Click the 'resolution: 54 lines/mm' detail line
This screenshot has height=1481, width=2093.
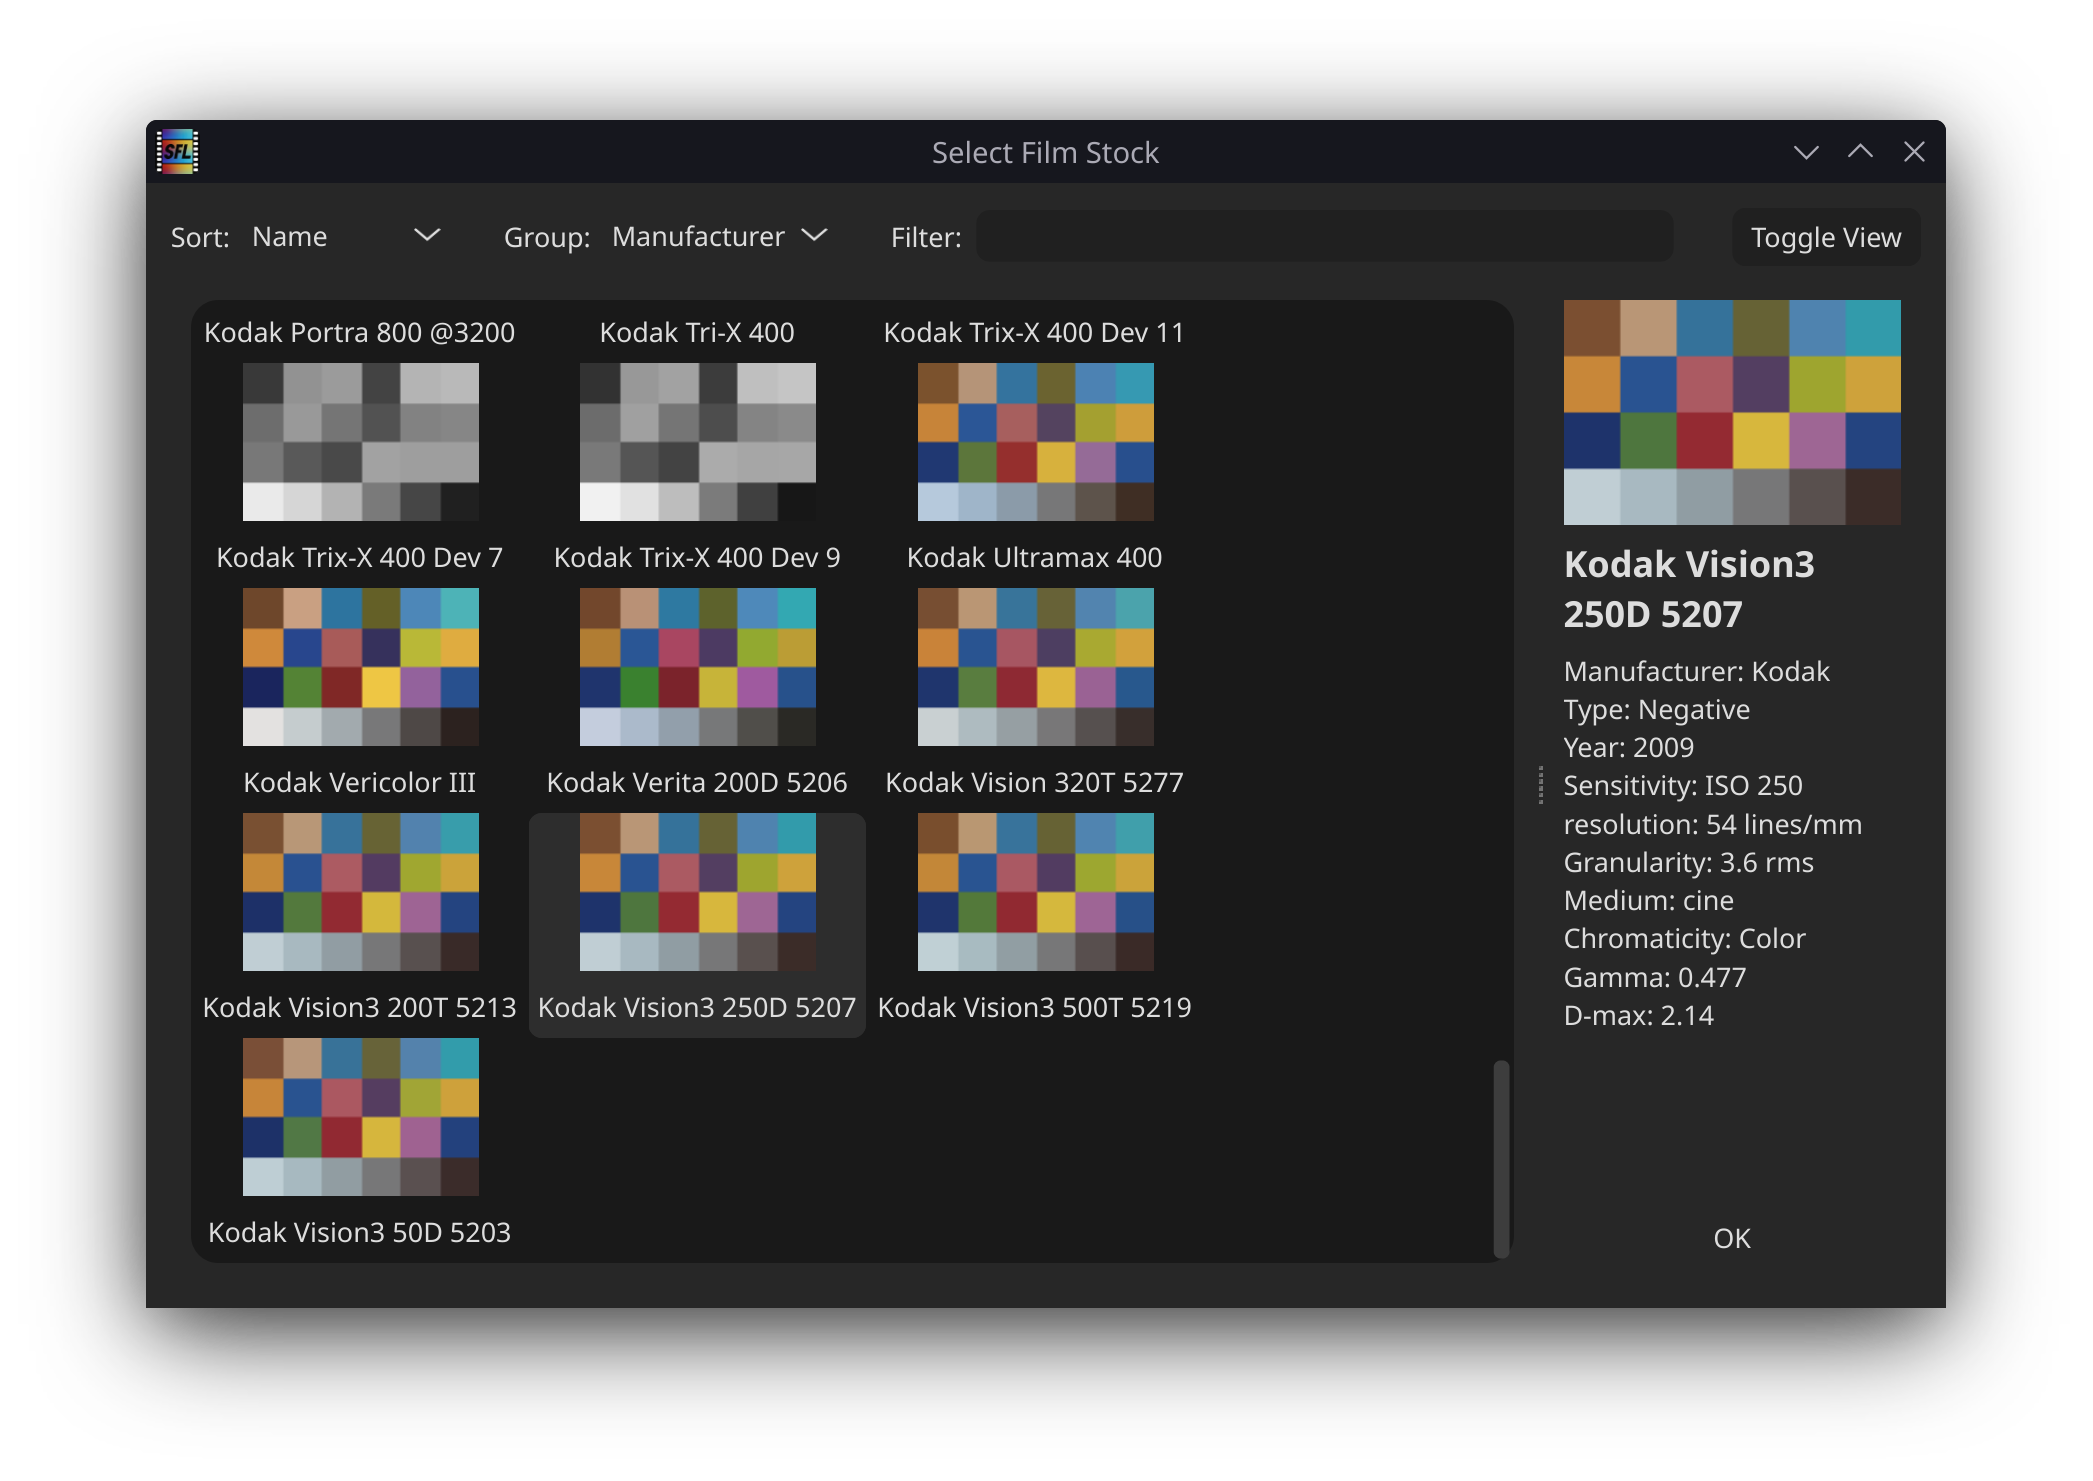(1713, 824)
